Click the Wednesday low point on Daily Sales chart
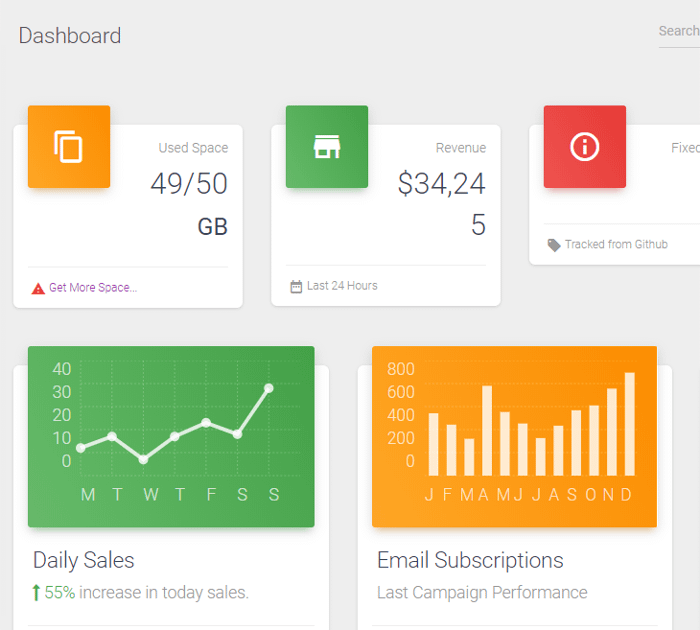Viewport: 700px width, 630px height. point(143,459)
